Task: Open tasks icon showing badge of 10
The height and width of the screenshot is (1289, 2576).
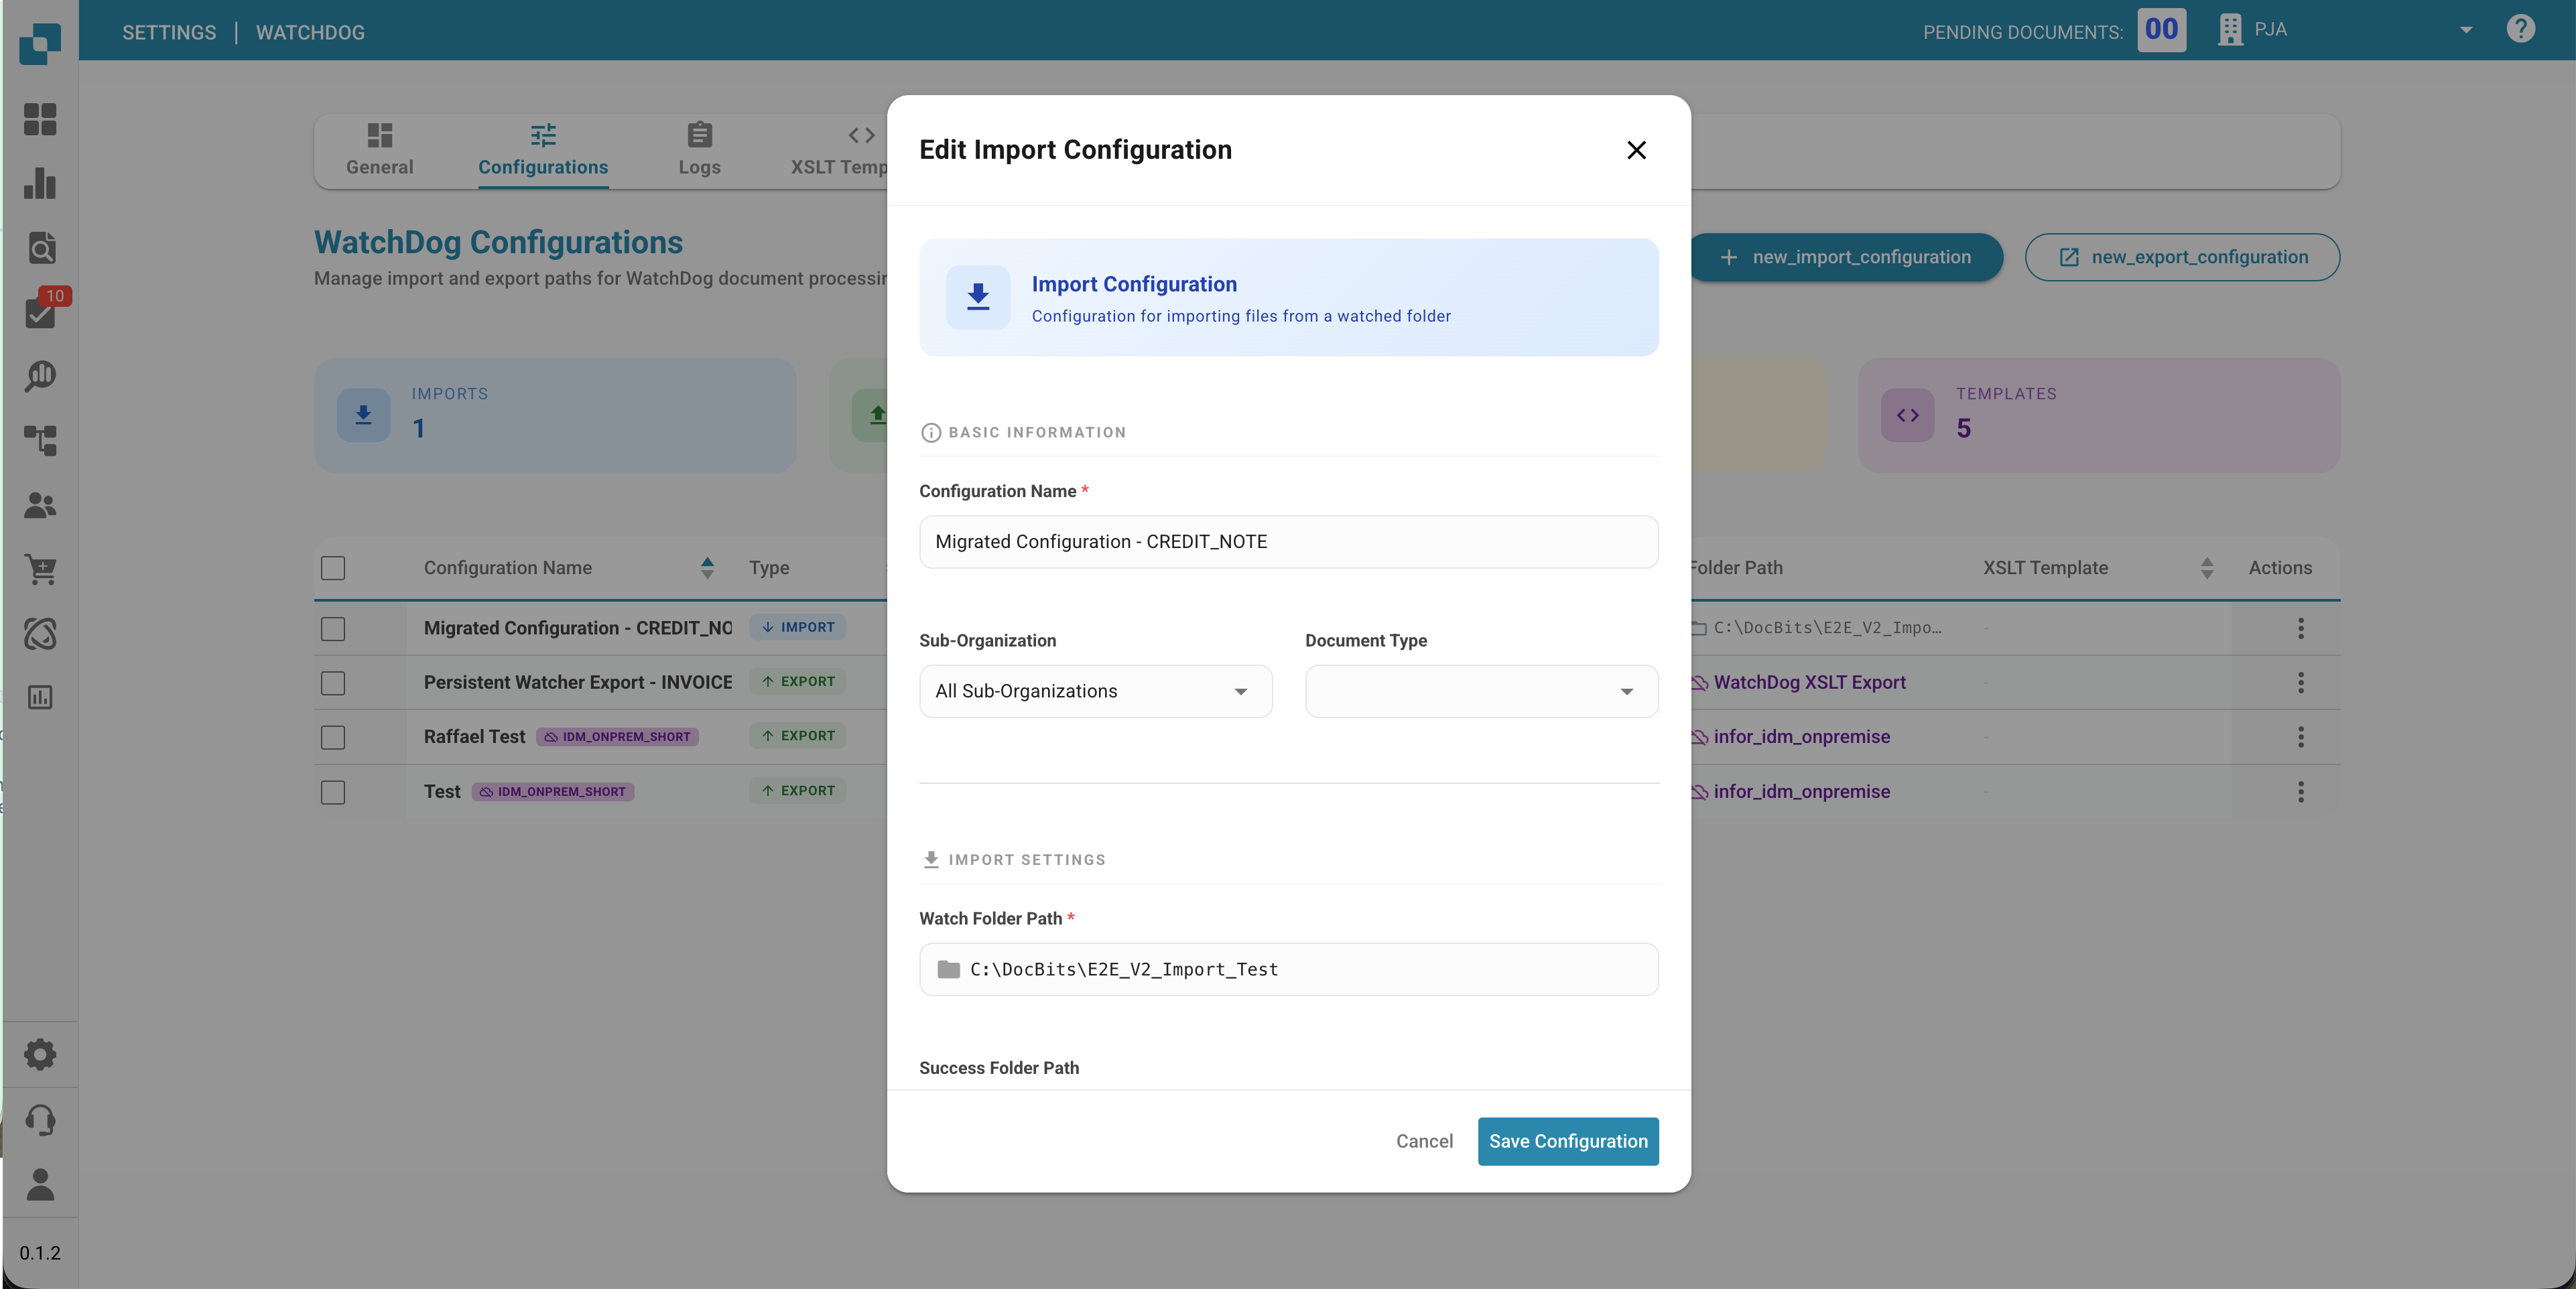Action: [x=40, y=312]
